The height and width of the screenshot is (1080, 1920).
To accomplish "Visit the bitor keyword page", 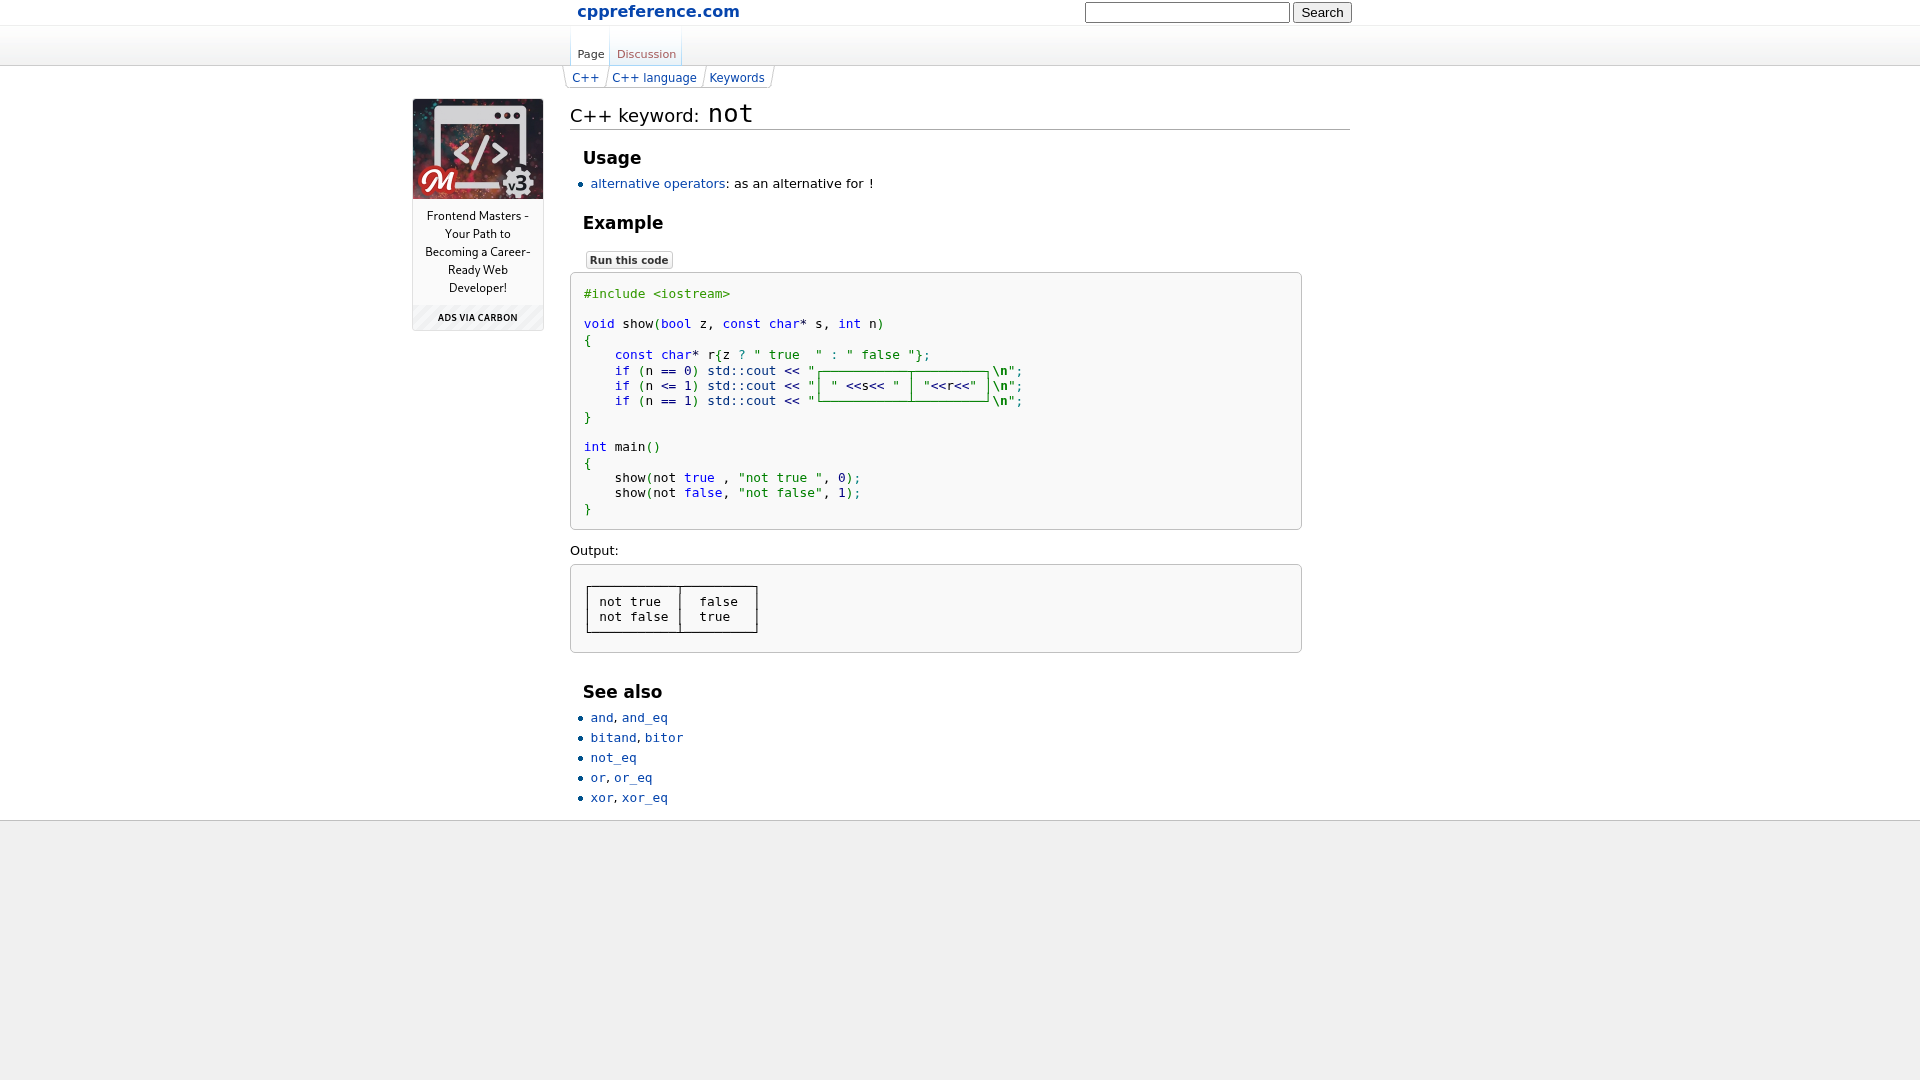I will pos(663,738).
